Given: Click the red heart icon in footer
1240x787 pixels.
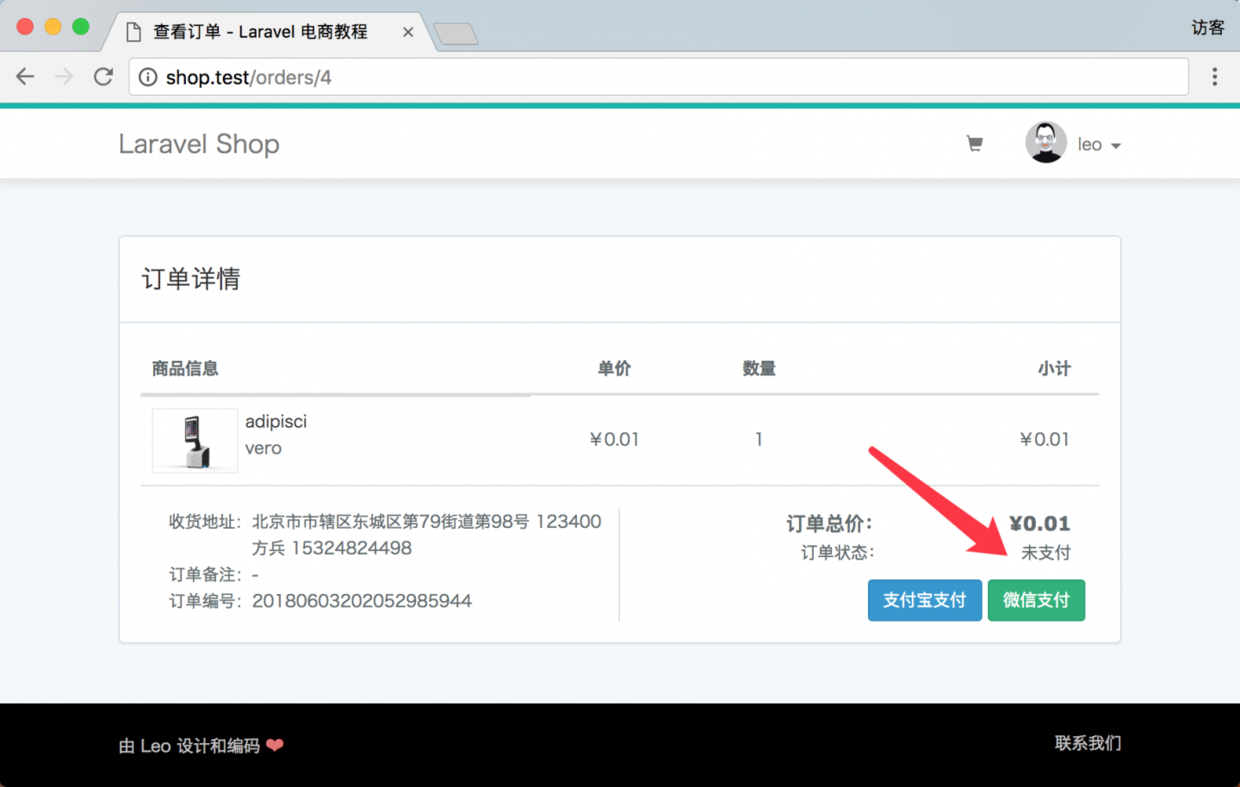Looking at the screenshot, I should [x=275, y=745].
